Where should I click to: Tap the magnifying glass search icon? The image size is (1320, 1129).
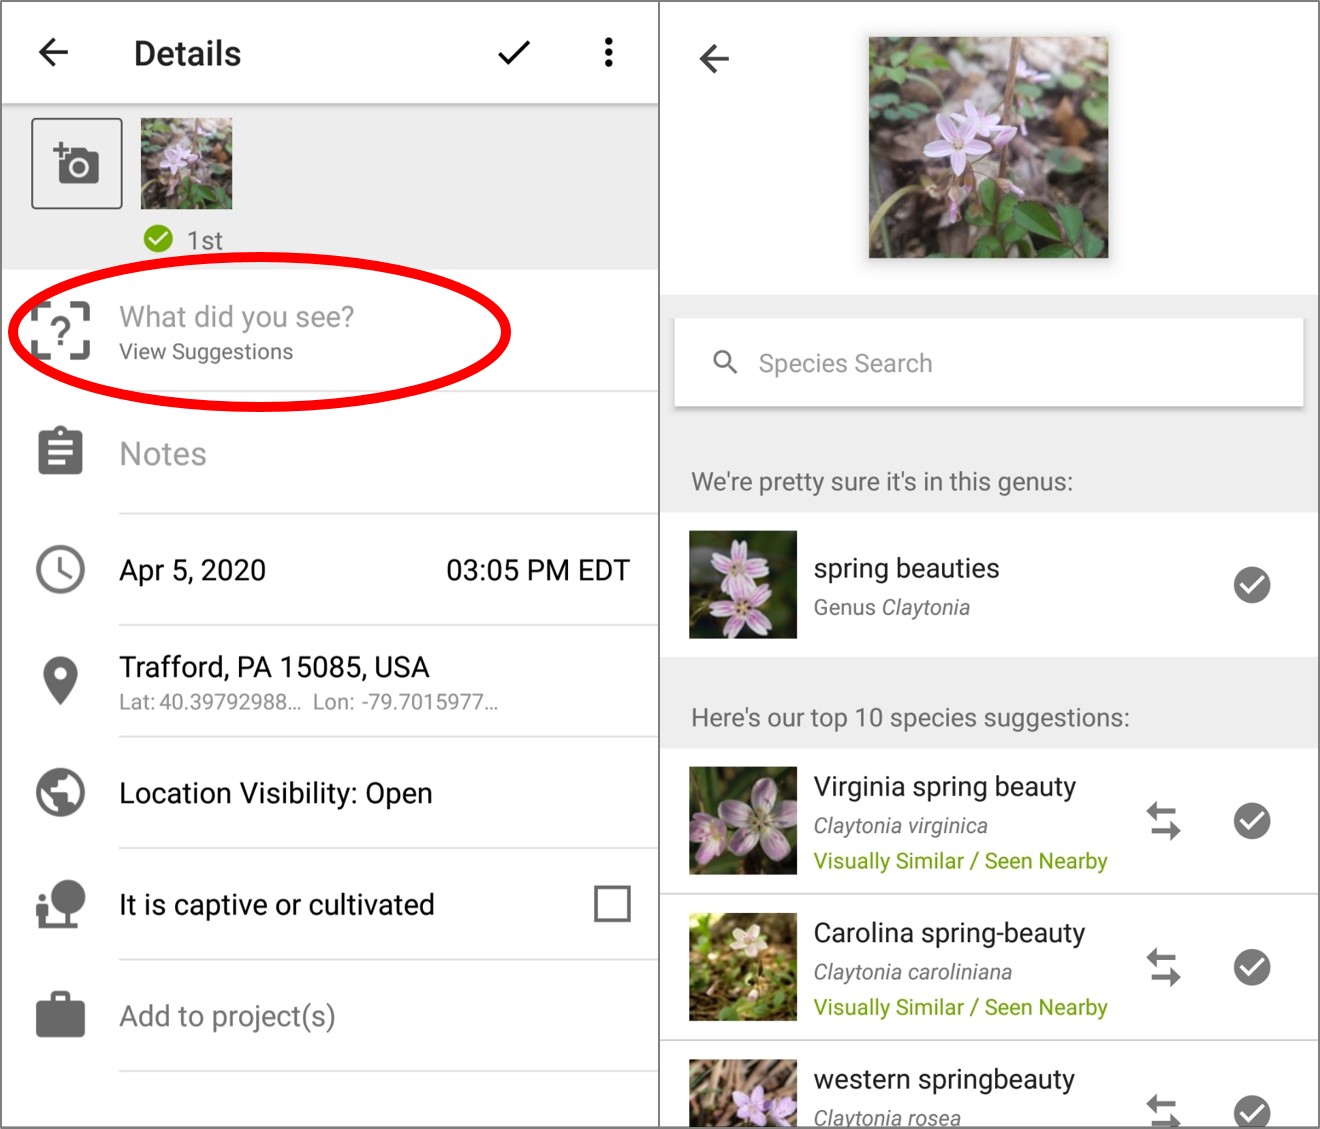tap(725, 362)
